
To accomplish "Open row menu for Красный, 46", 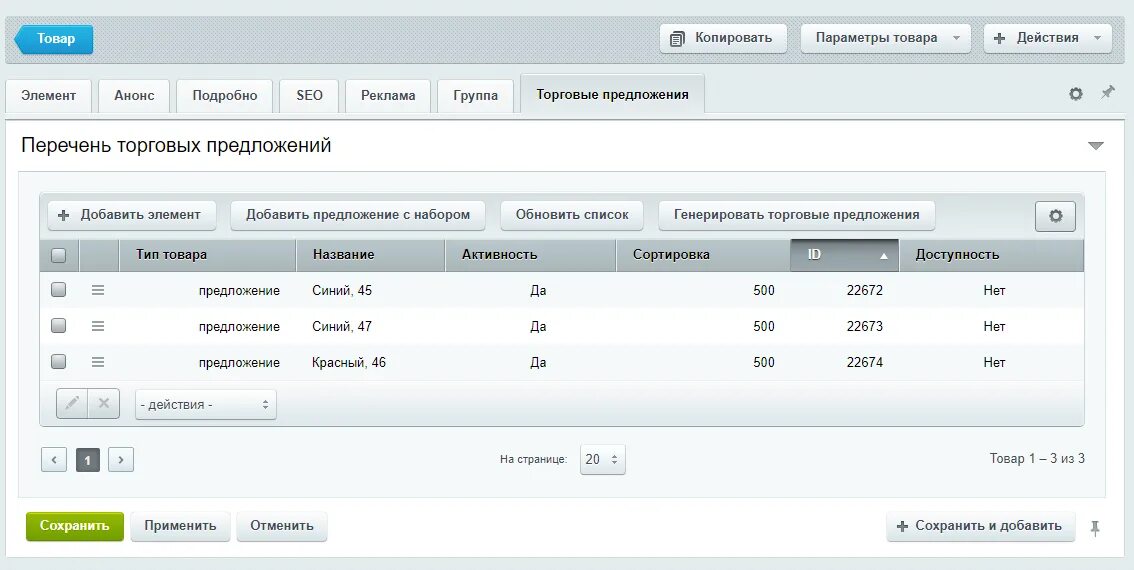I will point(98,362).
